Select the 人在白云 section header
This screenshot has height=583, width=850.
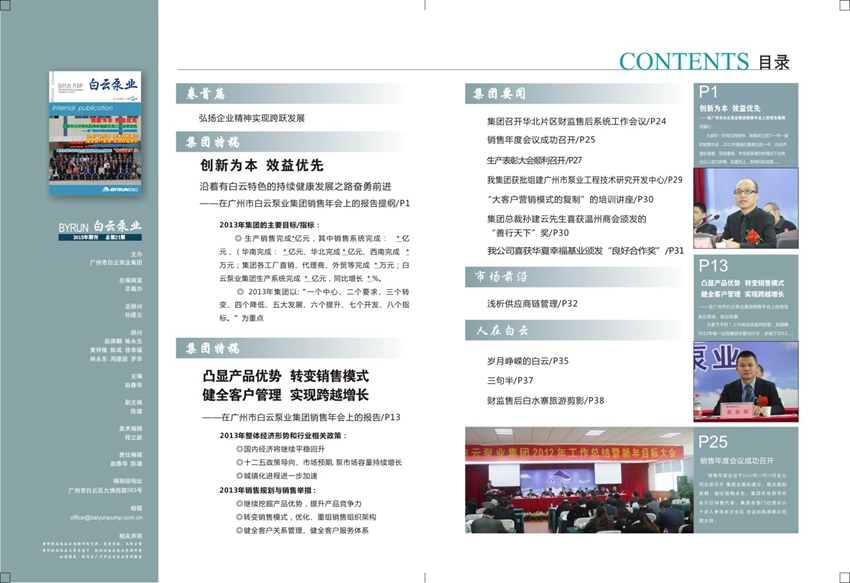pyautogui.click(x=498, y=330)
